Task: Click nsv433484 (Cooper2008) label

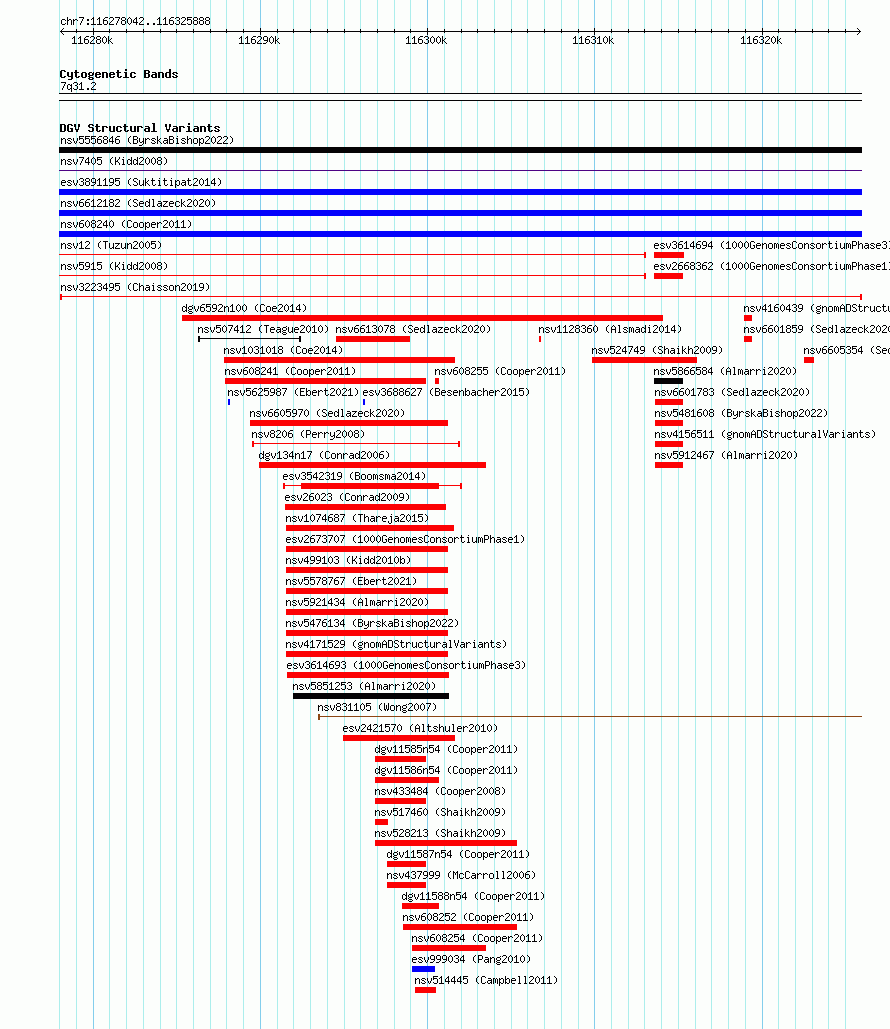Action: pyautogui.click(x=440, y=791)
